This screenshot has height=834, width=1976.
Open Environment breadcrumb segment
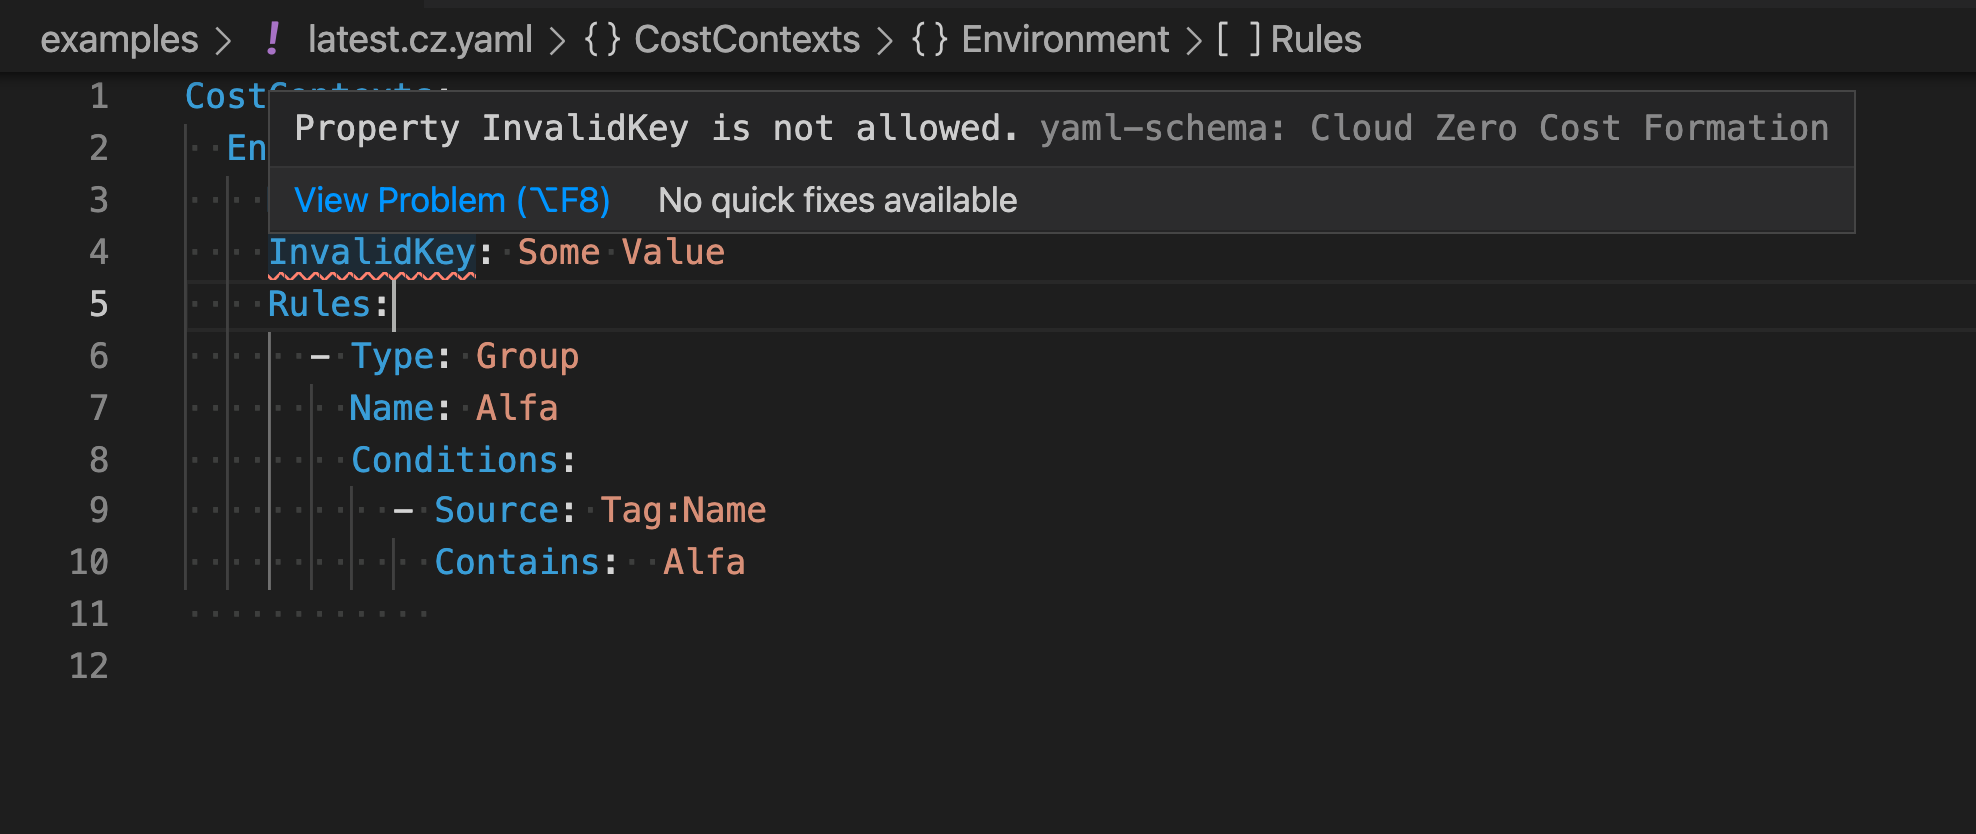[1065, 39]
